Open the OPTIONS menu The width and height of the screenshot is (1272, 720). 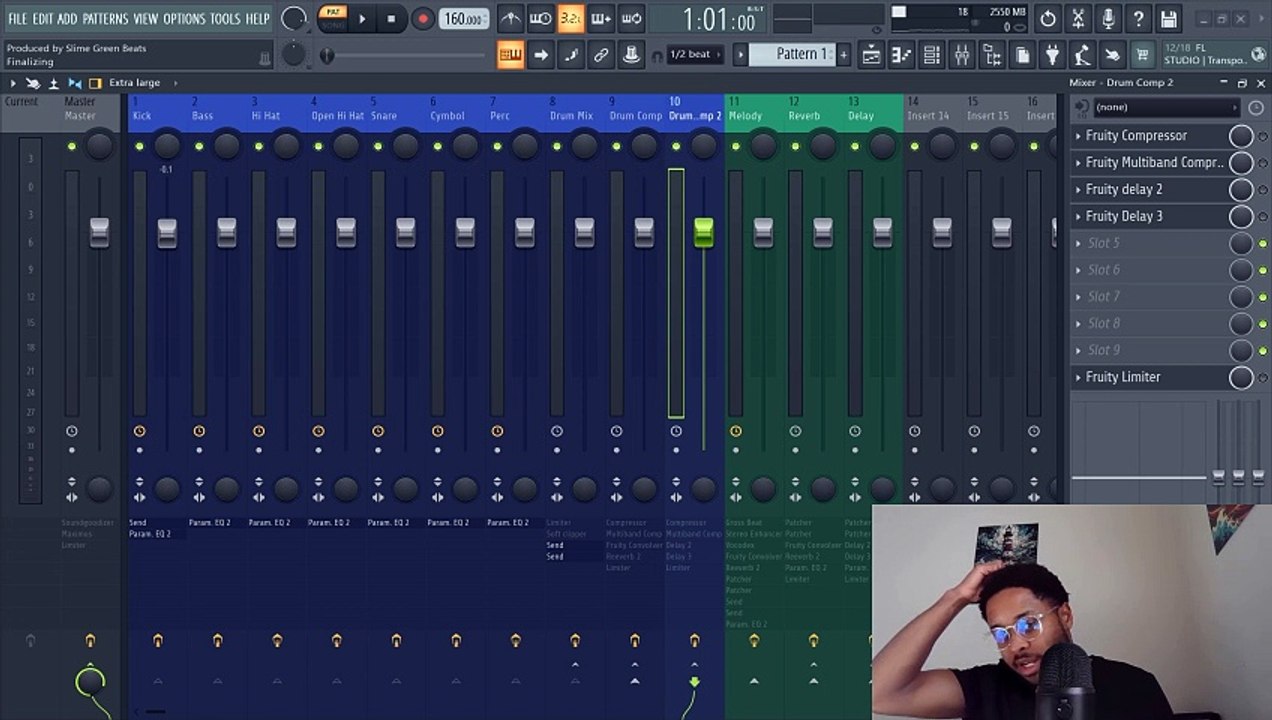pyautogui.click(x=184, y=19)
